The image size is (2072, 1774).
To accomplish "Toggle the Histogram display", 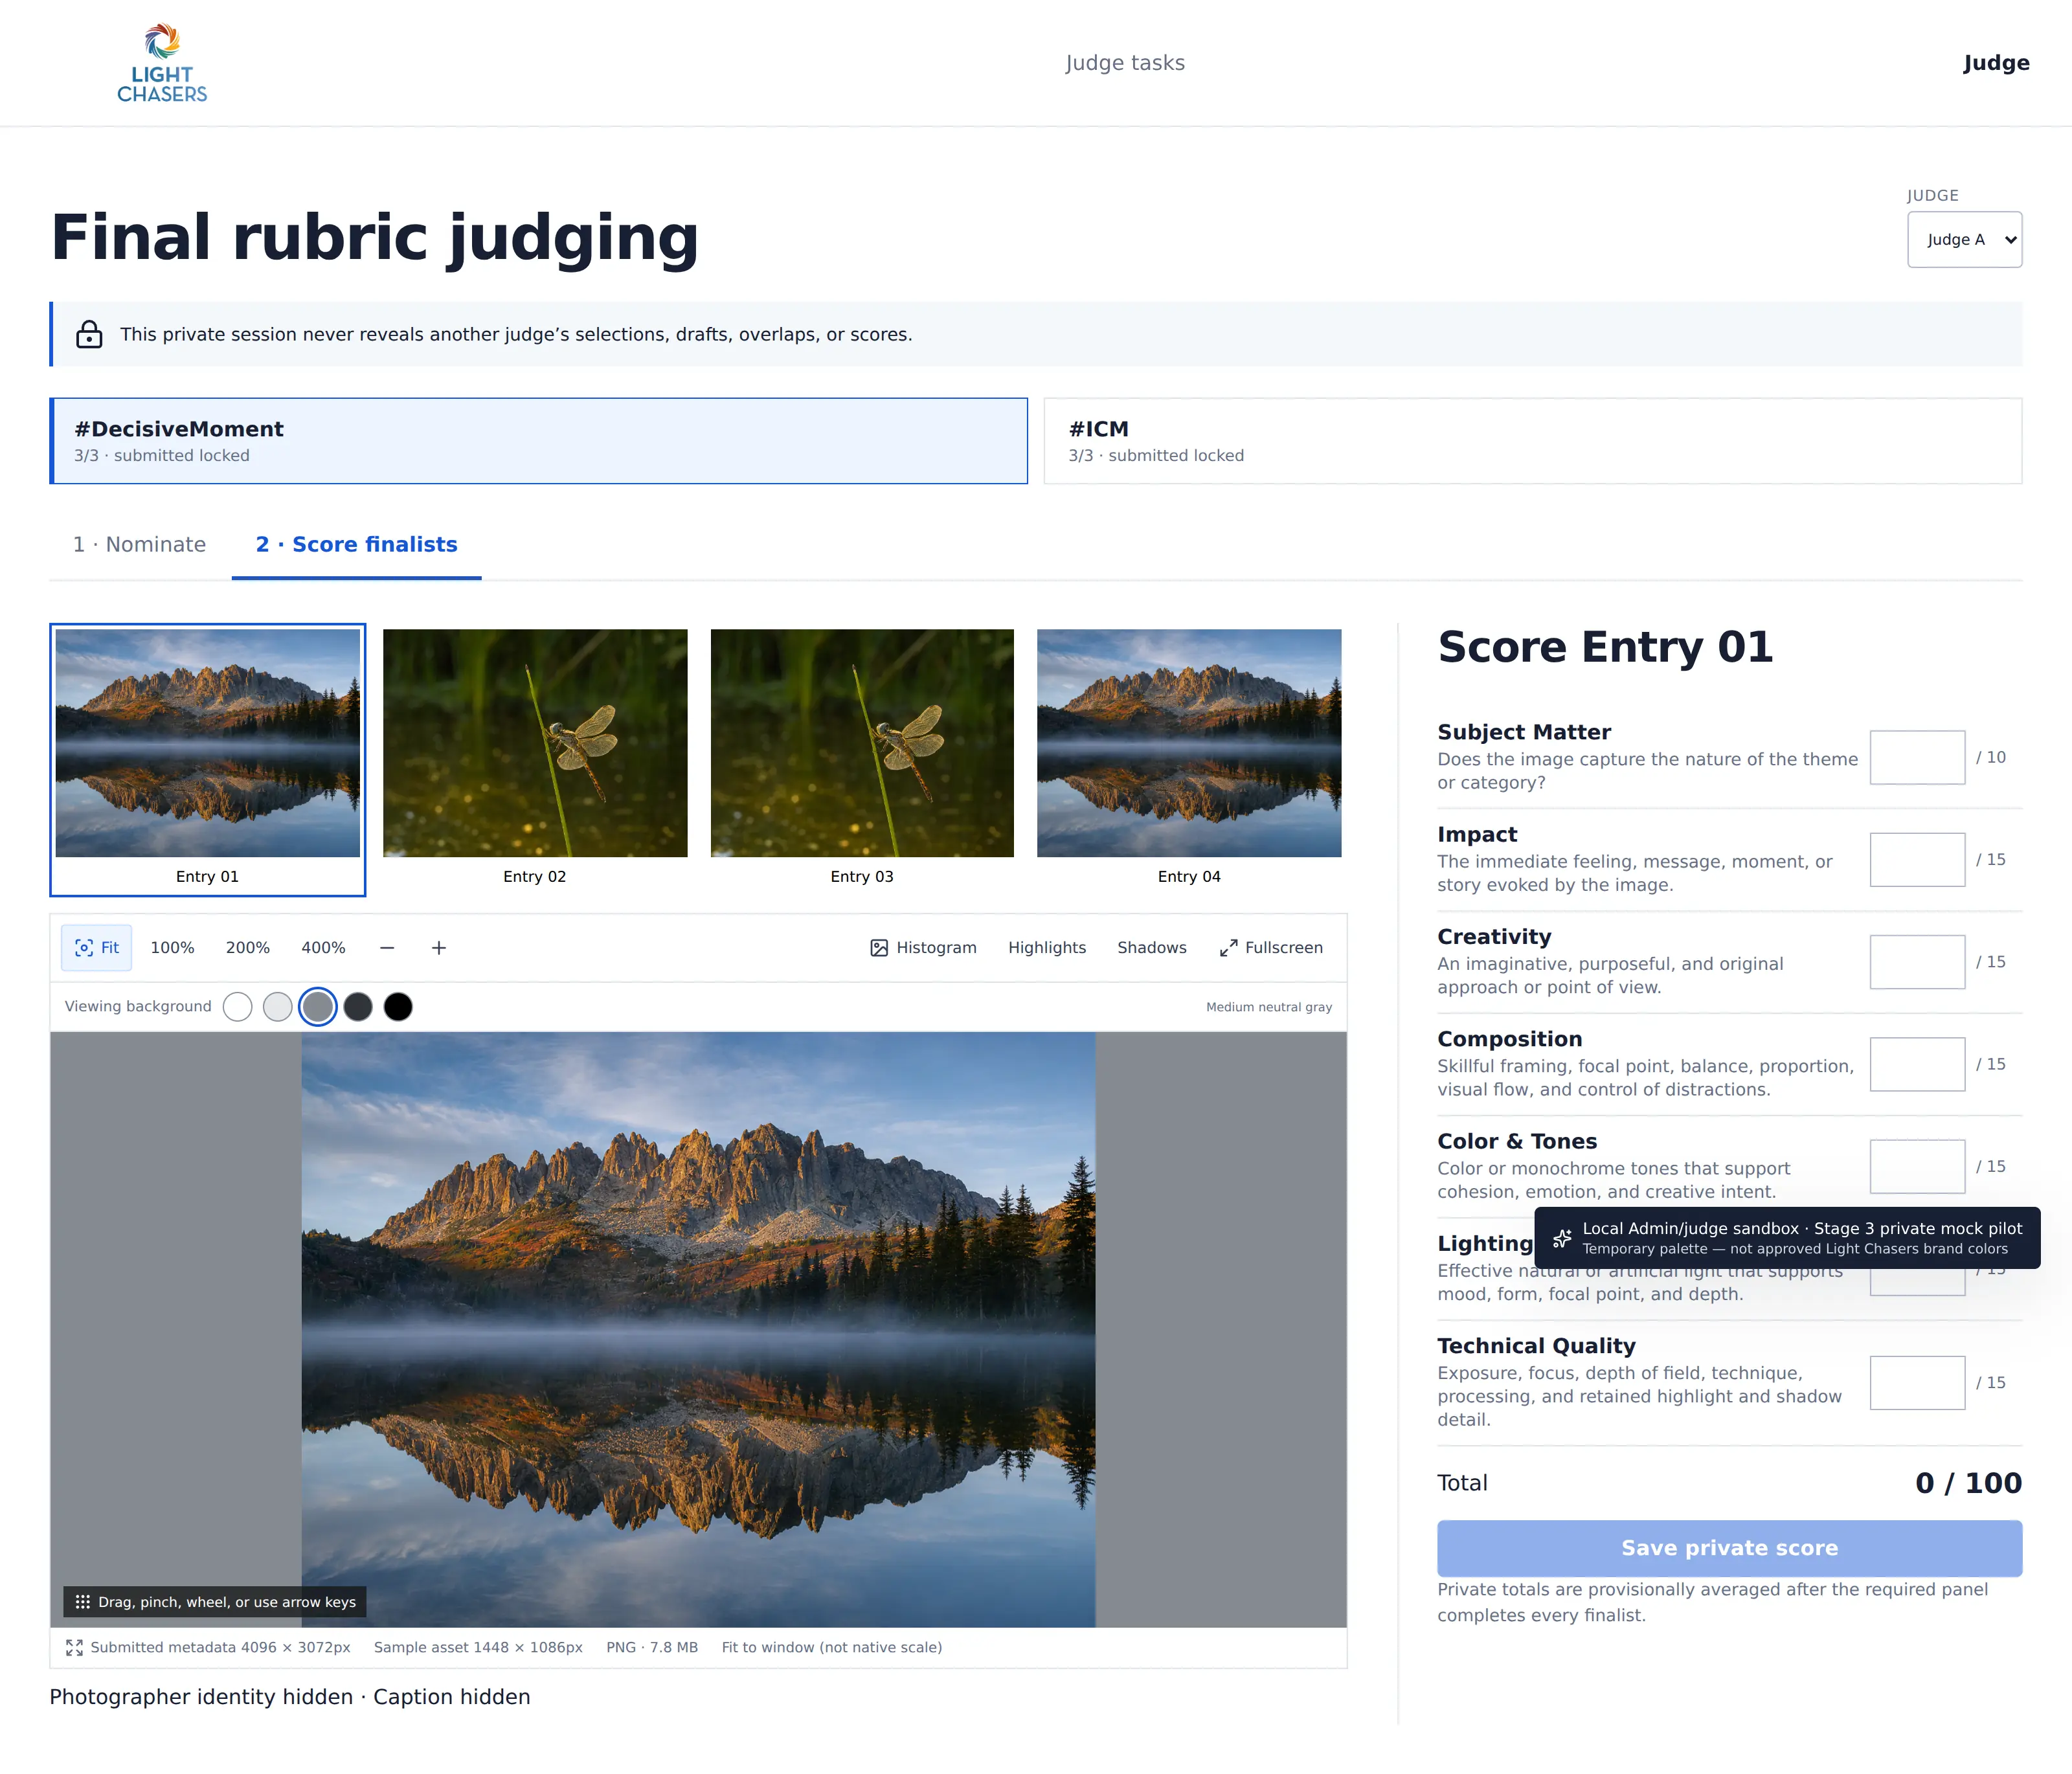I will point(923,948).
